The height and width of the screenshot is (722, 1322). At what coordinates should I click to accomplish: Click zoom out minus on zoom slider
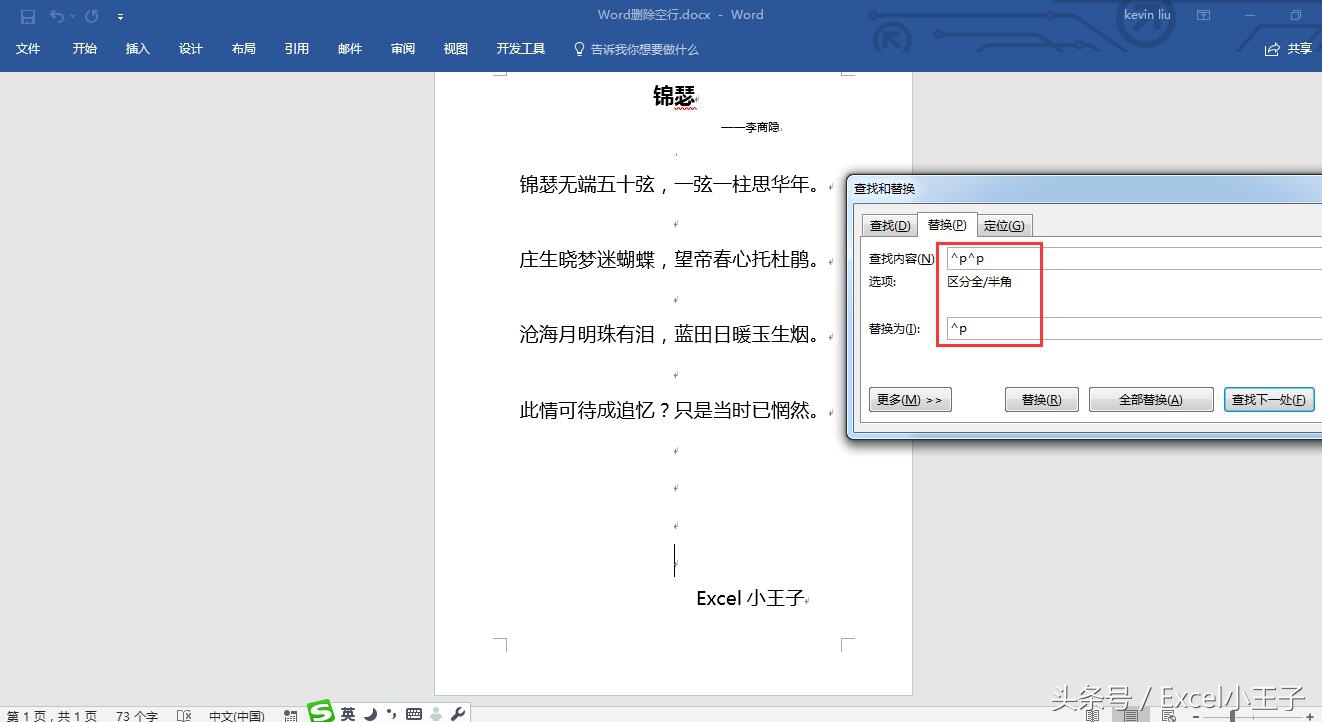click(x=1195, y=716)
